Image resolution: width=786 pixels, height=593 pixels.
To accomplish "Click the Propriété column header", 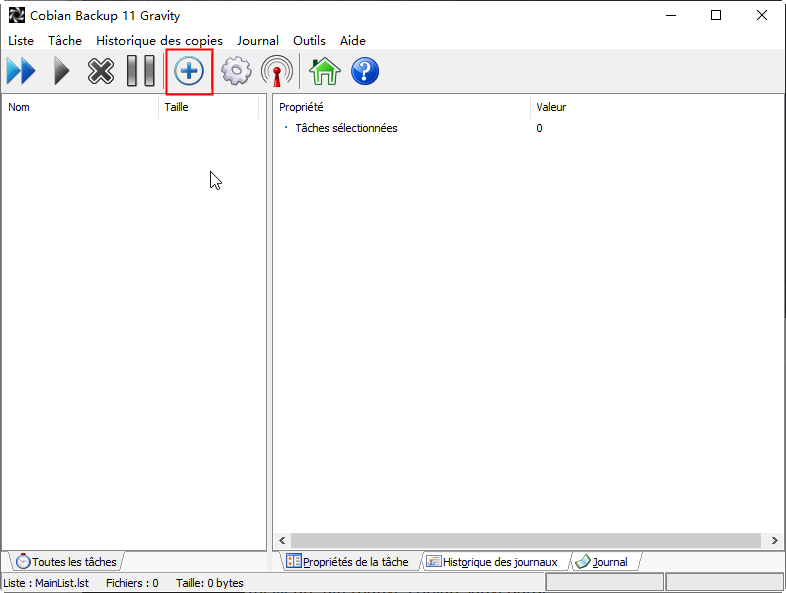I will 402,107.
